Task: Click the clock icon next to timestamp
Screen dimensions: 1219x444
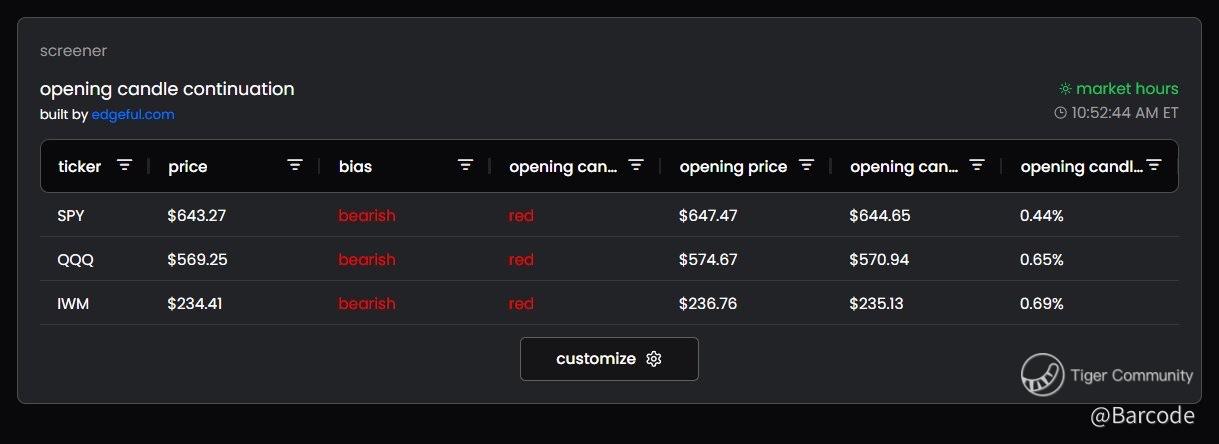Action: [1060, 113]
